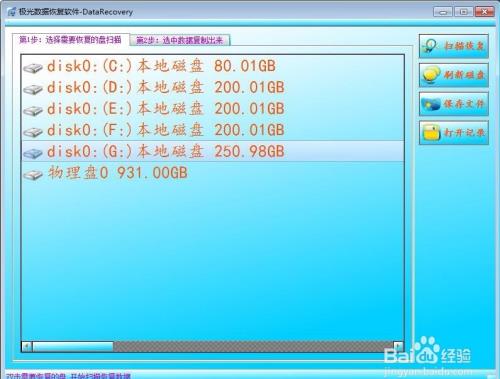The image size is (500, 379).
Task: Click the DataRecovery app icon in title bar
Action: tap(11, 12)
